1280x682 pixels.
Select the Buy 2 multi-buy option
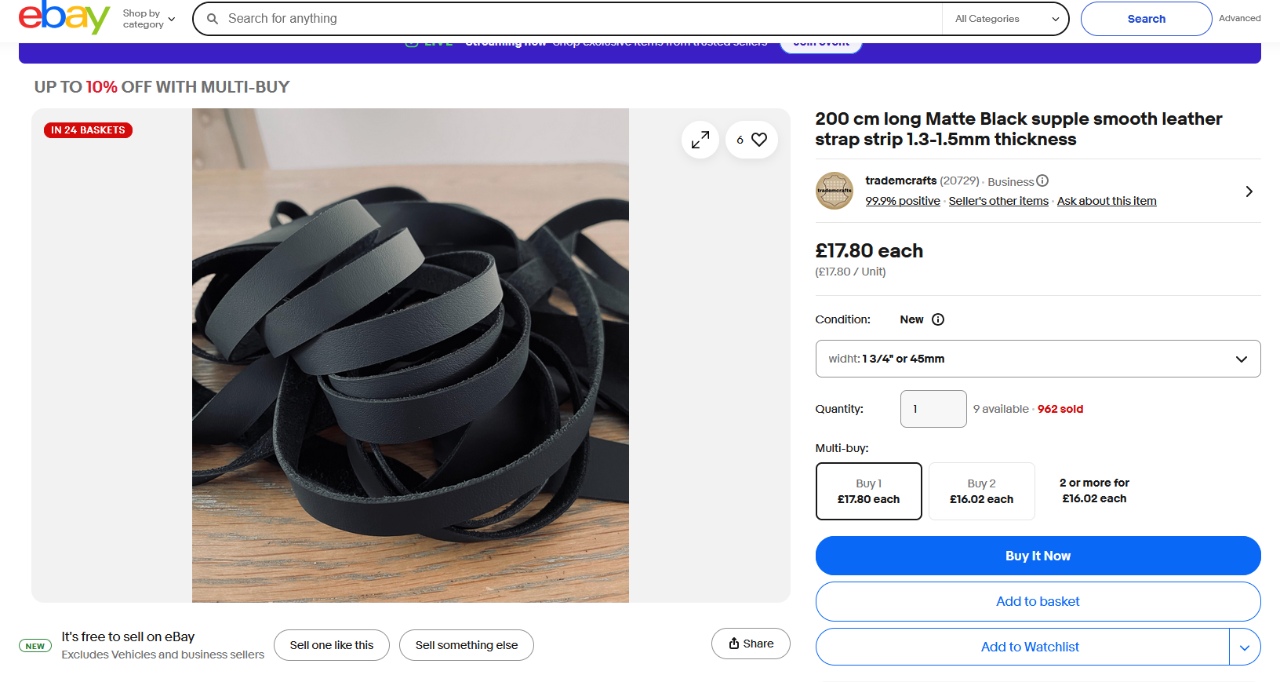pyautogui.click(x=981, y=491)
